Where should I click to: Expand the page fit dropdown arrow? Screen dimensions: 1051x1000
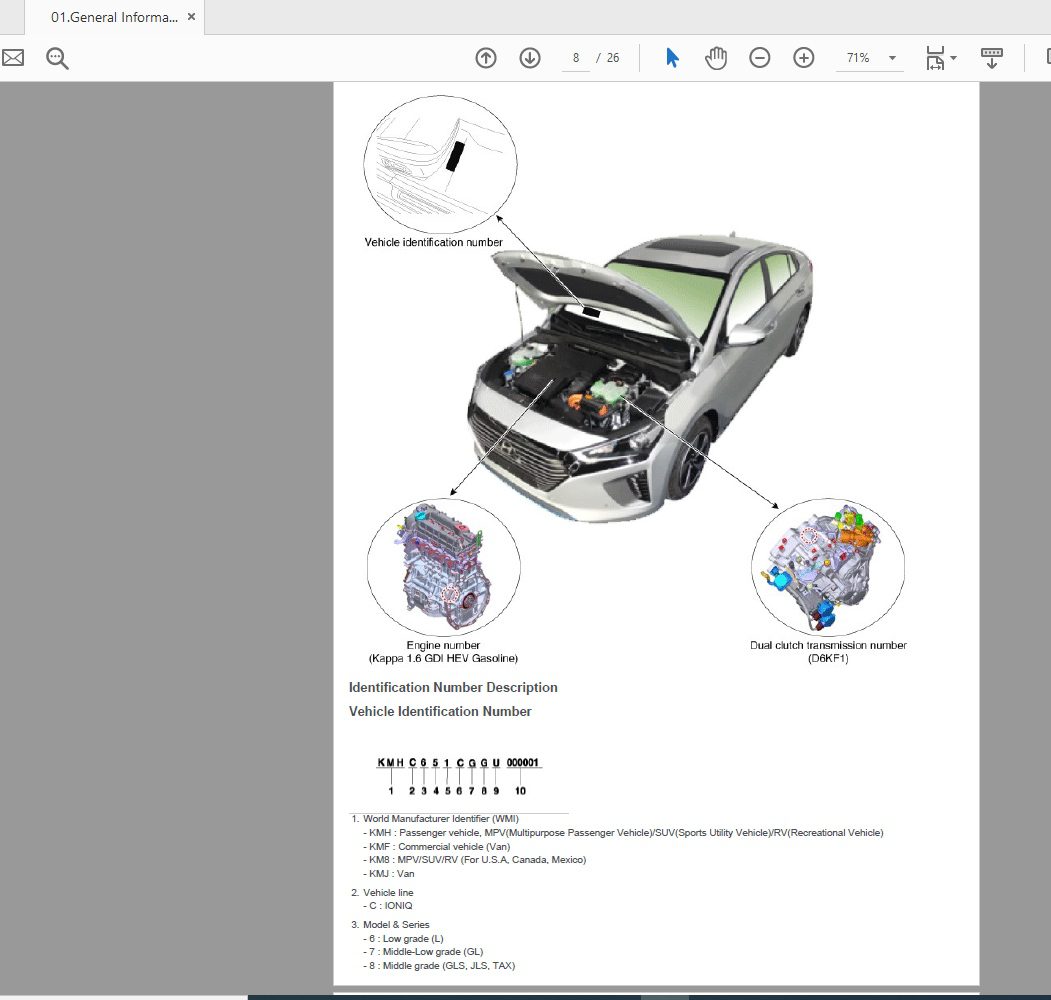953,58
